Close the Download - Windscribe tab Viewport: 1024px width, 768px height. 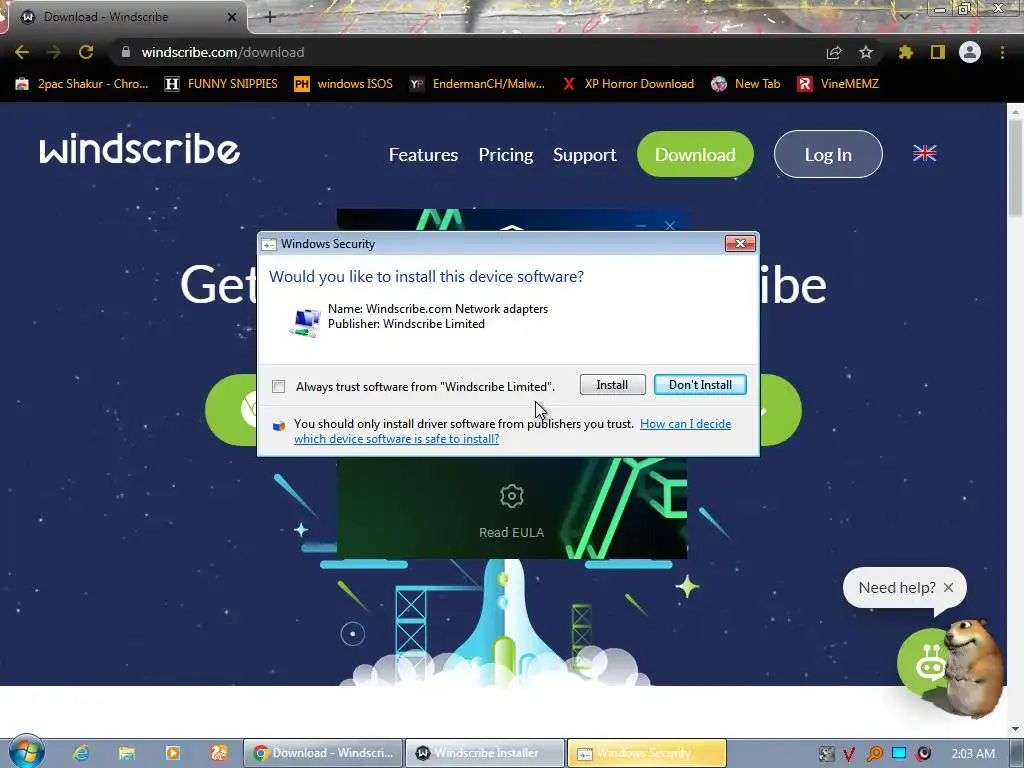coord(232,17)
